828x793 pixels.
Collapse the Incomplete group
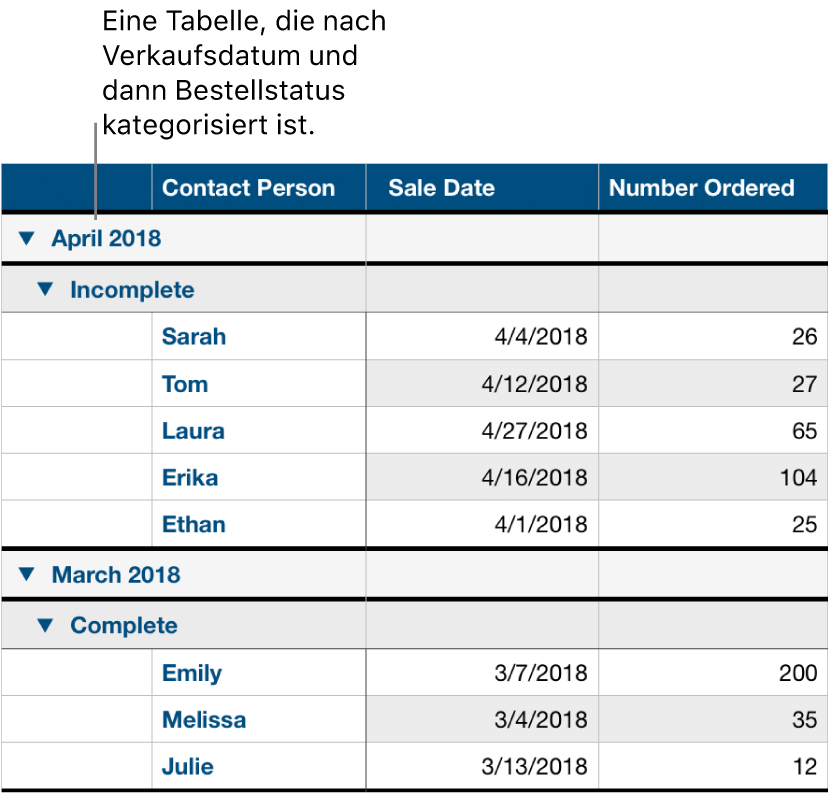(x=44, y=289)
